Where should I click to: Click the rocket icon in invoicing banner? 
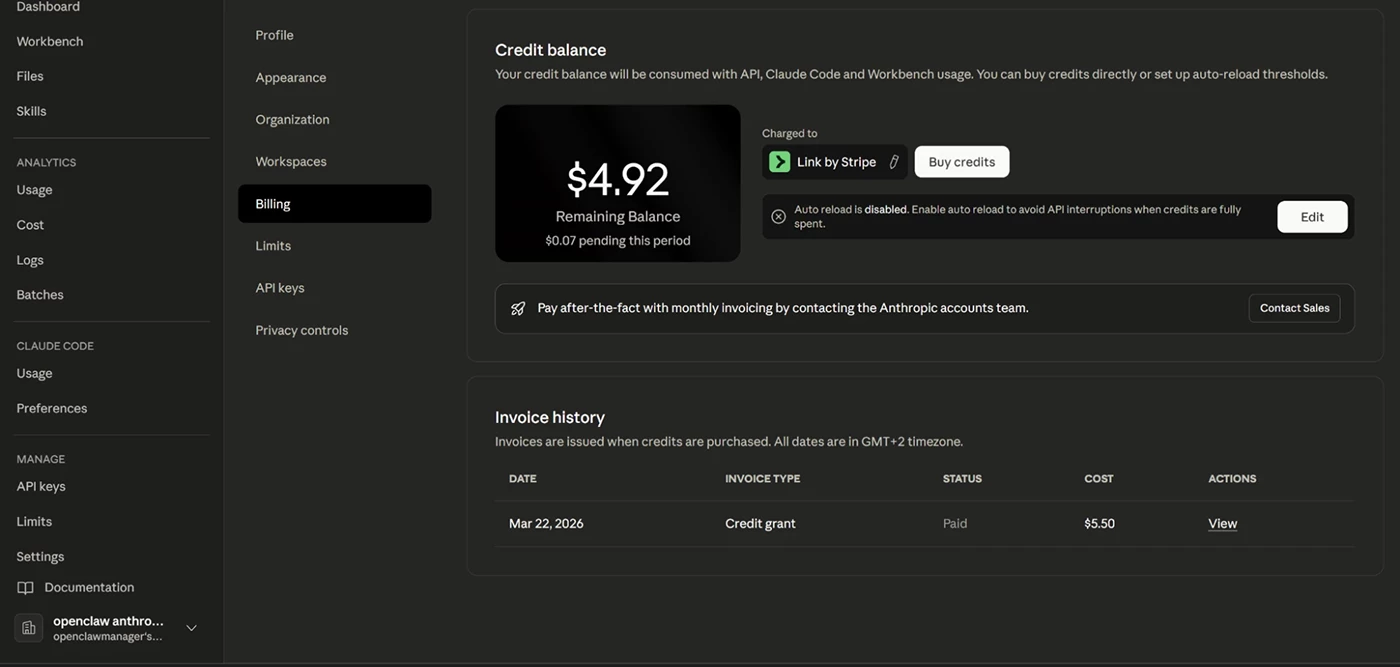click(x=518, y=308)
